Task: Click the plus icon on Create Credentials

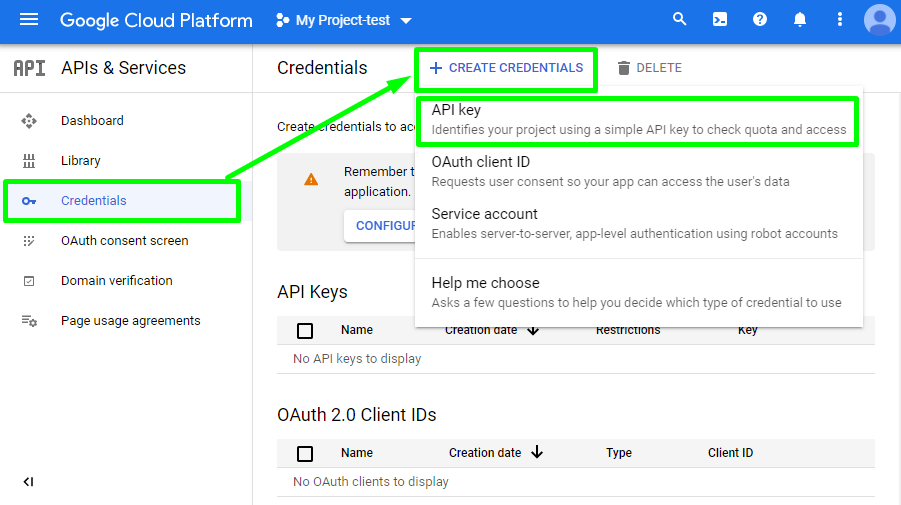Action: [436, 68]
